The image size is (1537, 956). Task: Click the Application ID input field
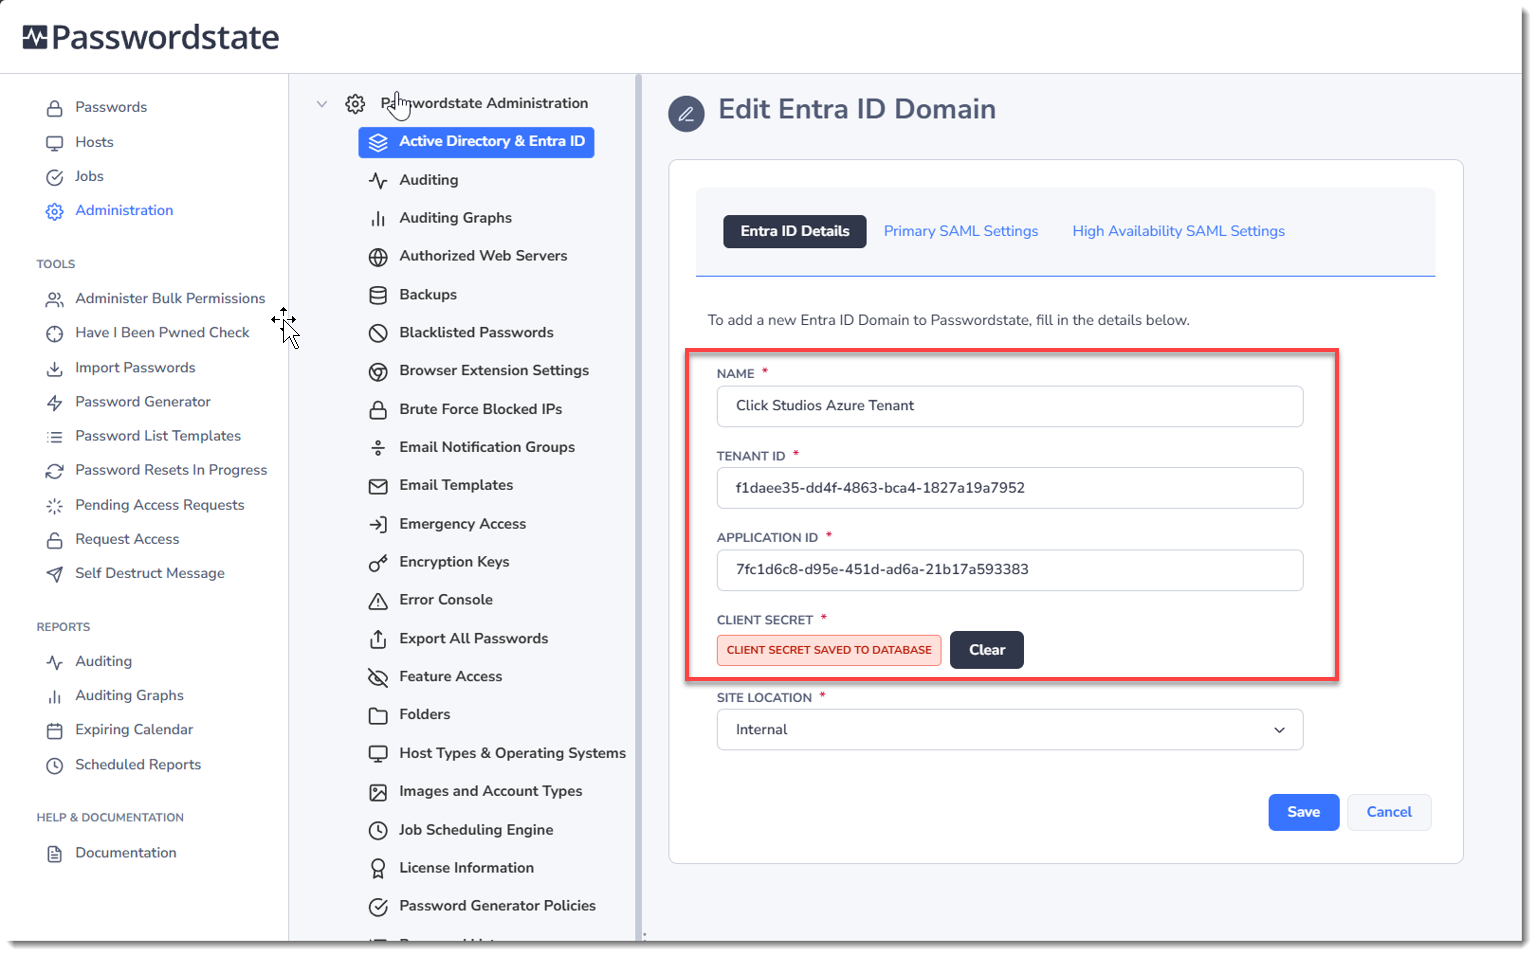point(1010,570)
